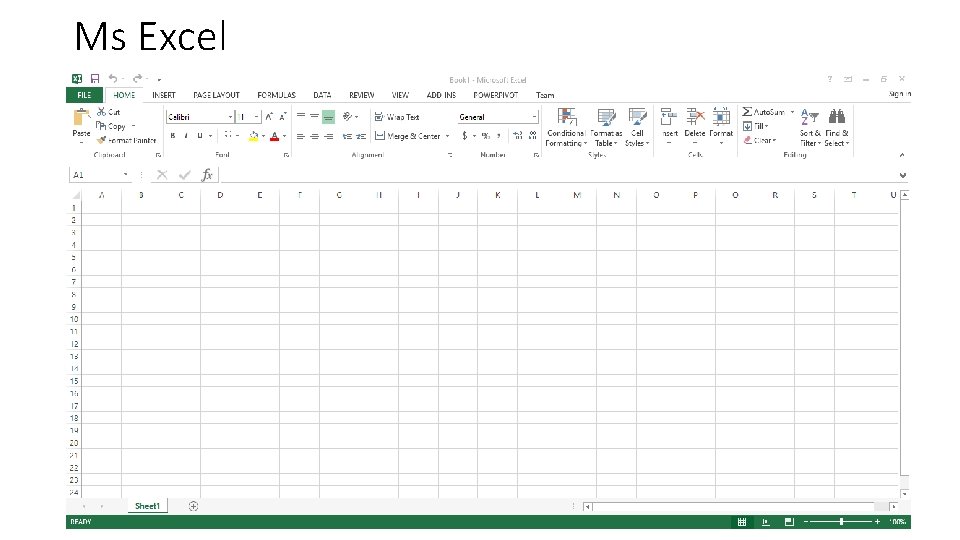Click the Paste clipboard icon

tap(81, 117)
